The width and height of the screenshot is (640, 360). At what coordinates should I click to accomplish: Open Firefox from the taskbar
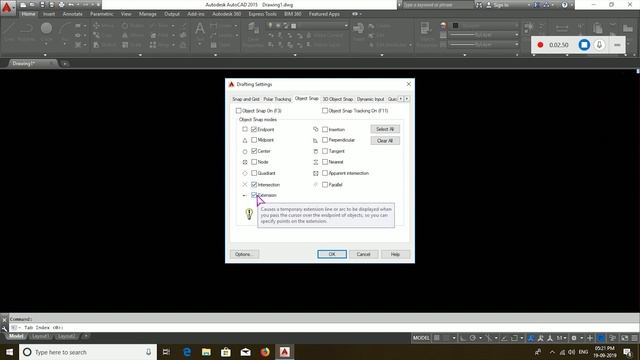(x=265, y=352)
